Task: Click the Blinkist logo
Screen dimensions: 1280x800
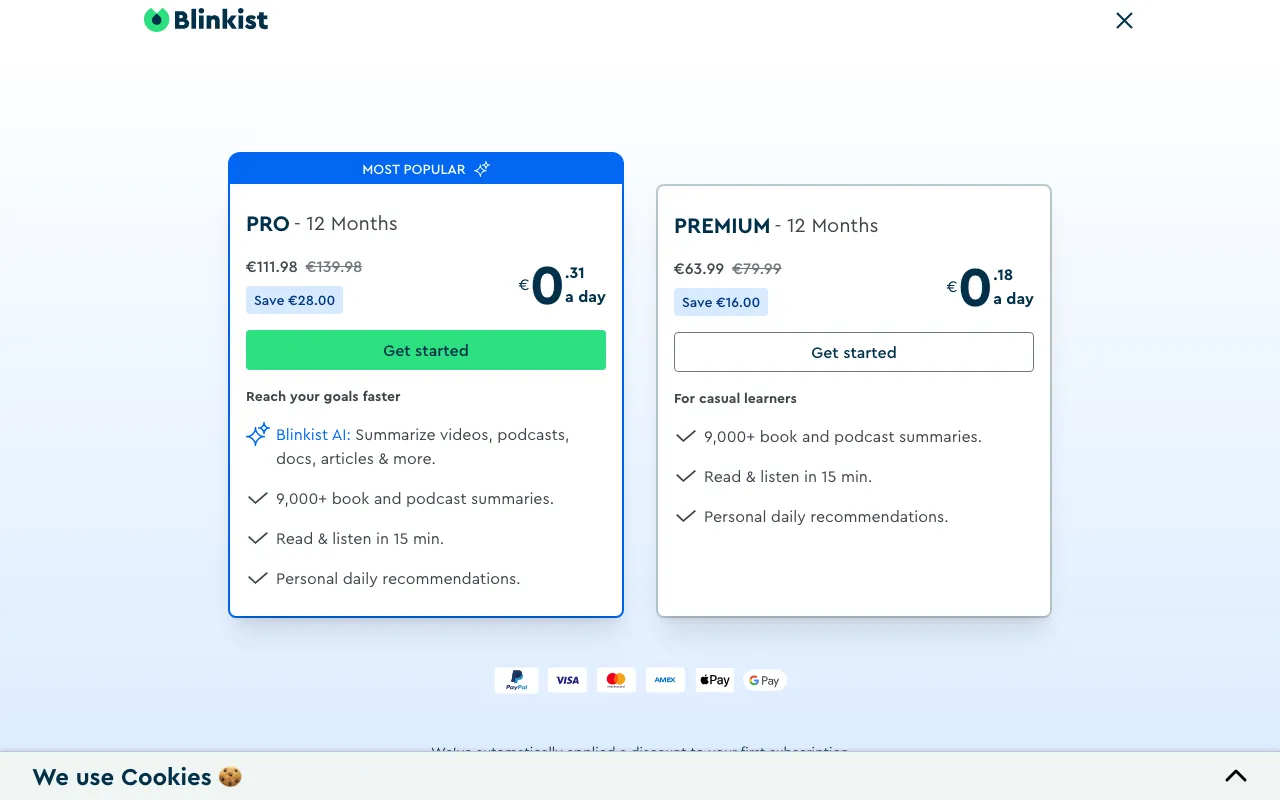Action: click(x=206, y=20)
